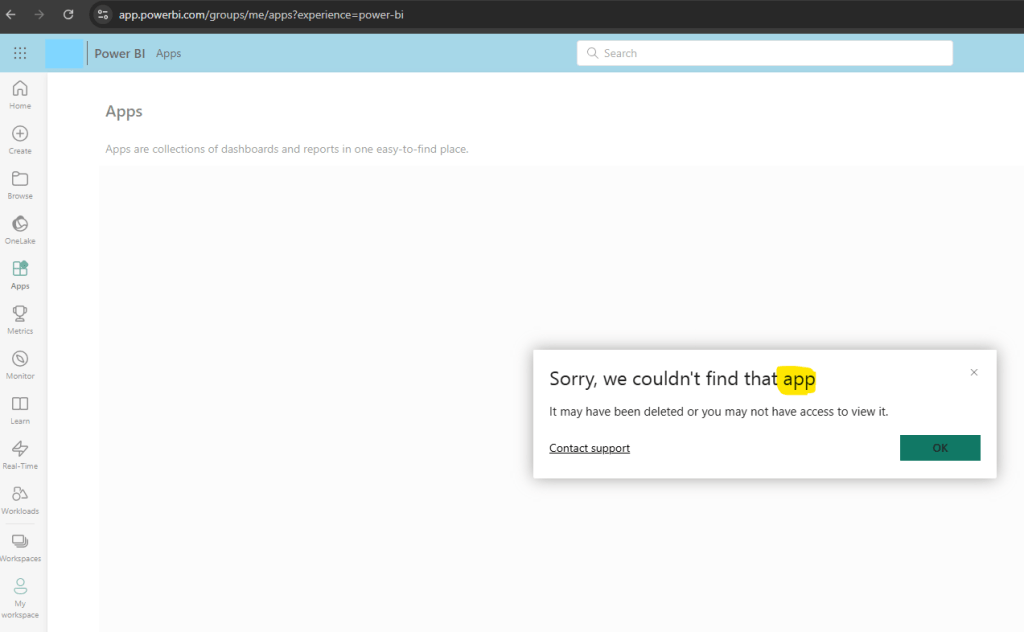Dismiss dialog with the X button
The width and height of the screenshot is (1024, 632).
point(974,372)
